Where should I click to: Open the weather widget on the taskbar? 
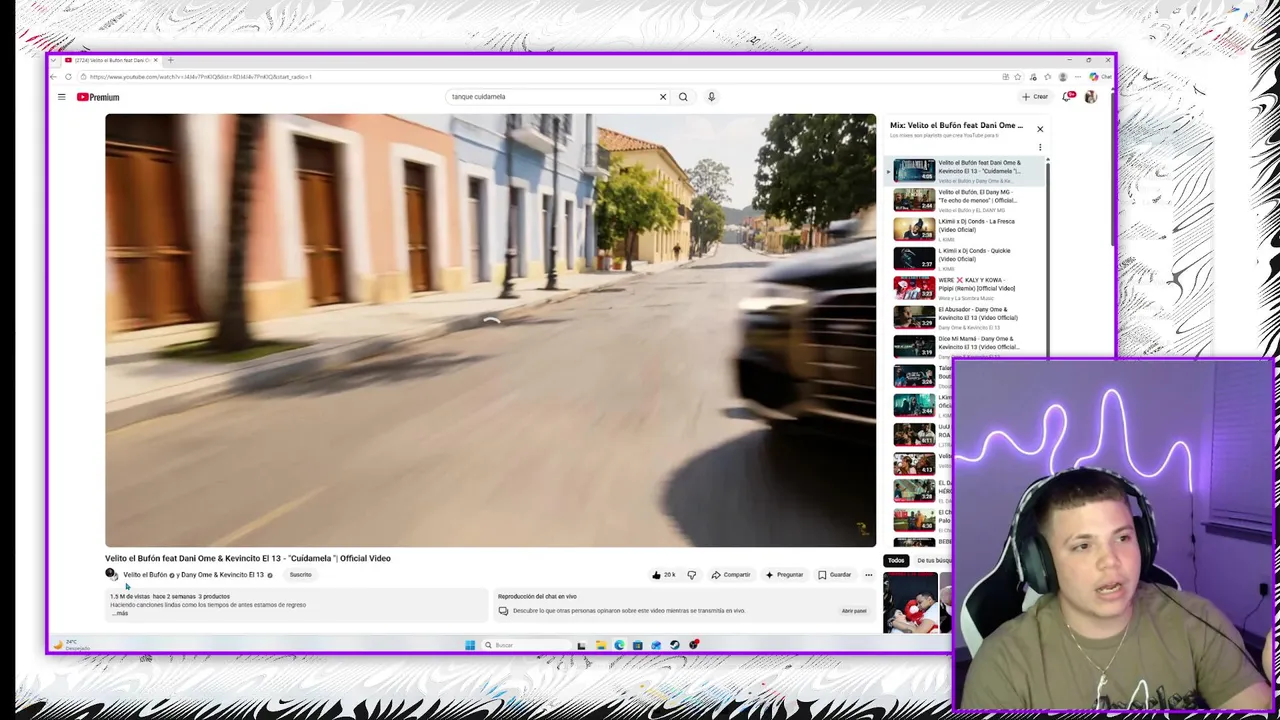click(x=70, y=645)
